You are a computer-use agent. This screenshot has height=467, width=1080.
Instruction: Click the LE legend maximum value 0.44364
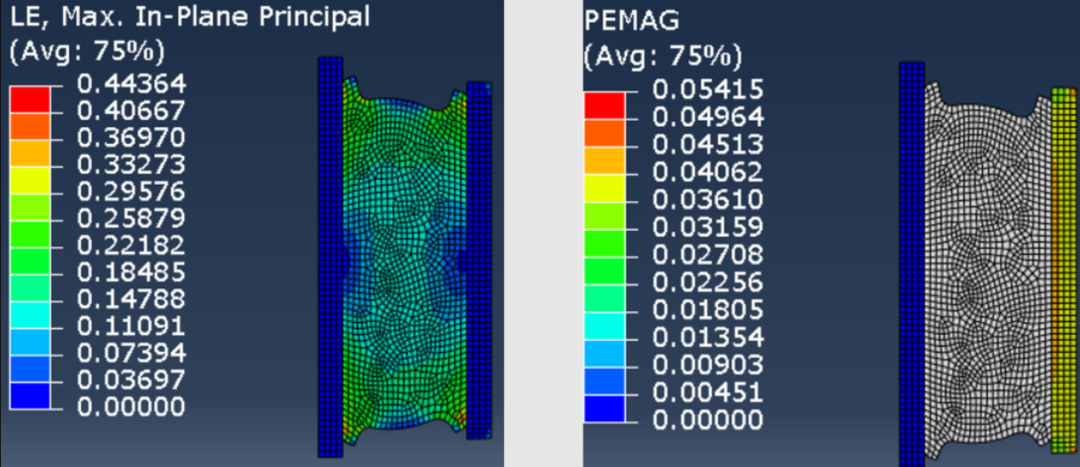[x=131, y=84]
